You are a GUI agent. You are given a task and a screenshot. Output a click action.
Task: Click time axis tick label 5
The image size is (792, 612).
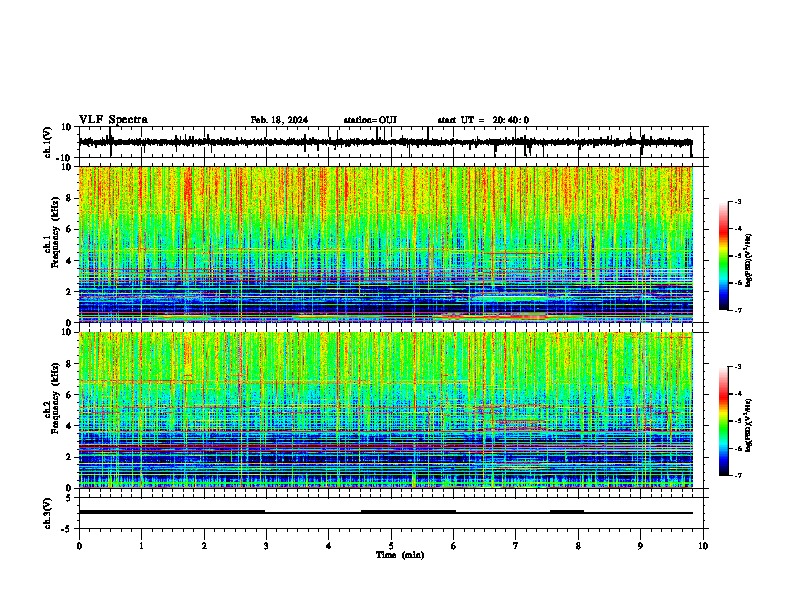[x=391, y=546]
